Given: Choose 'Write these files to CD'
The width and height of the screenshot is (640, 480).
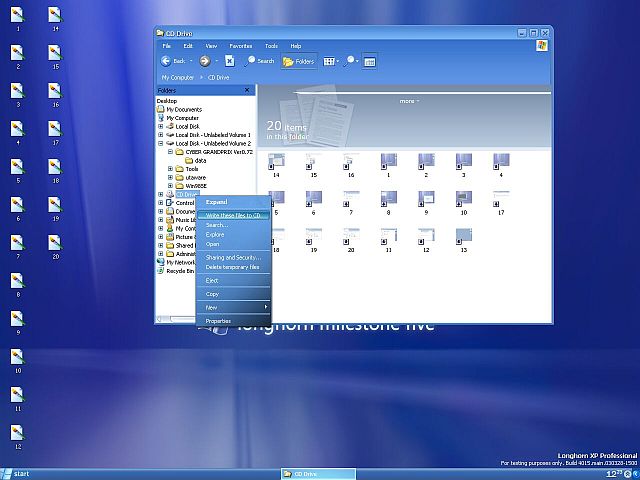Looking at the screenshot, I should click(232, 215).
